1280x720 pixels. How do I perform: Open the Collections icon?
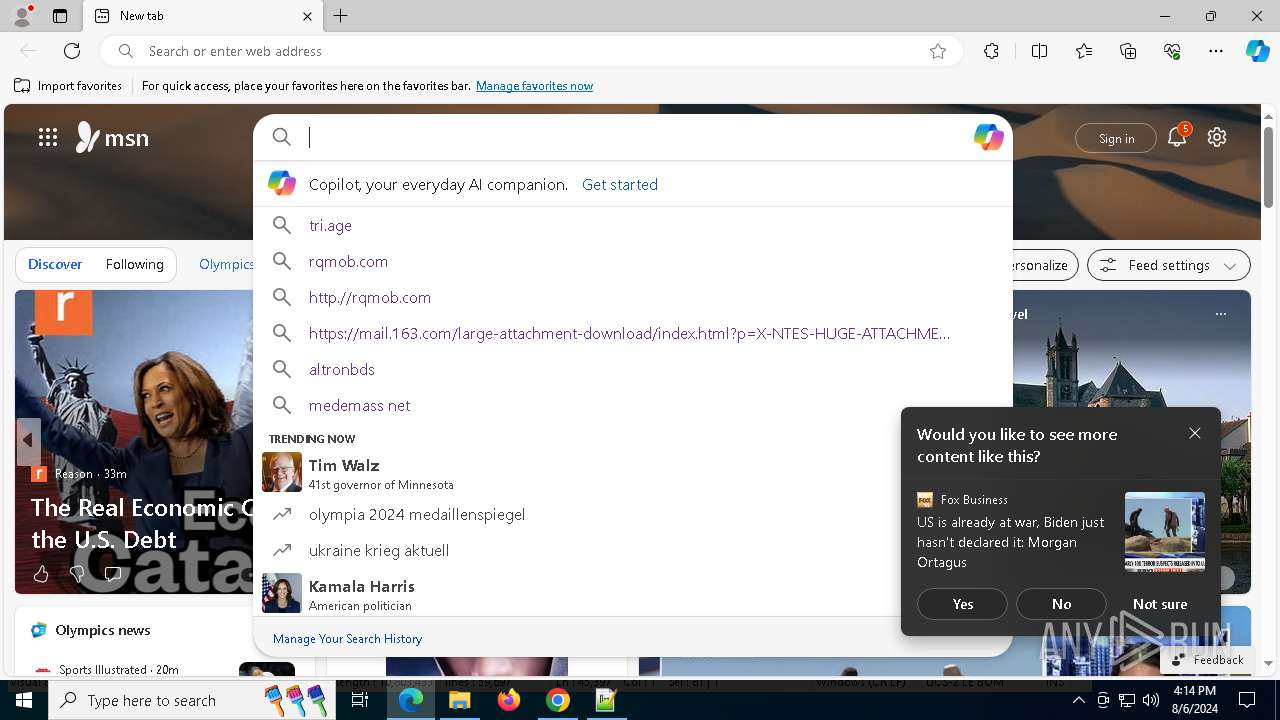pos(1128,51)
